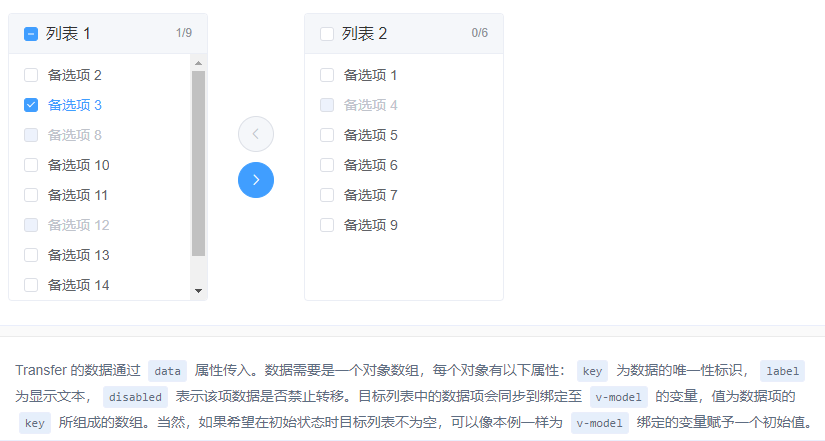The width and height of the screenshot is (825, 441).
Task: Check the 备选项 6 checkbox
Action: pos(327,165)
